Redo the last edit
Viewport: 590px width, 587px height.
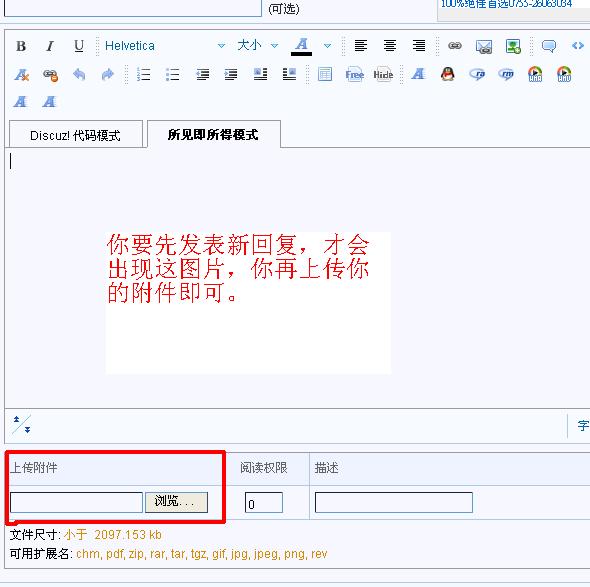click(108, 75)
